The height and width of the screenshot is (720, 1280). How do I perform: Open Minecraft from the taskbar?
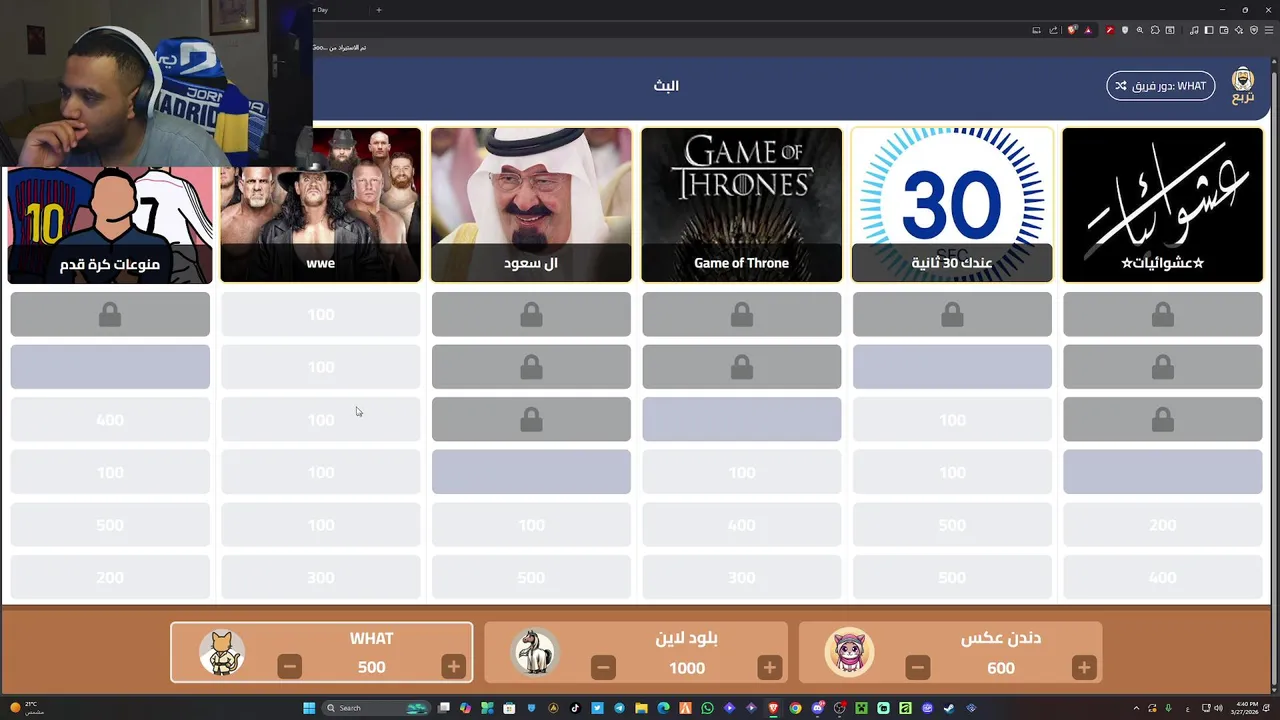pyautogui.click(x=861, y=708)
